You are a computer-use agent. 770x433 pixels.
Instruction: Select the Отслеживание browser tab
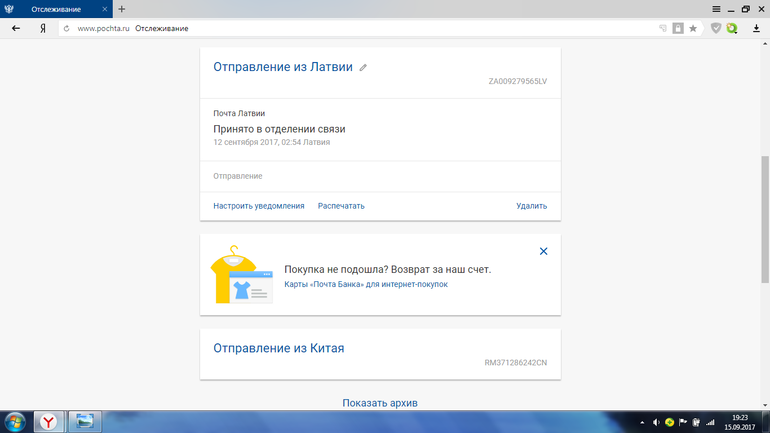[56, 9]
